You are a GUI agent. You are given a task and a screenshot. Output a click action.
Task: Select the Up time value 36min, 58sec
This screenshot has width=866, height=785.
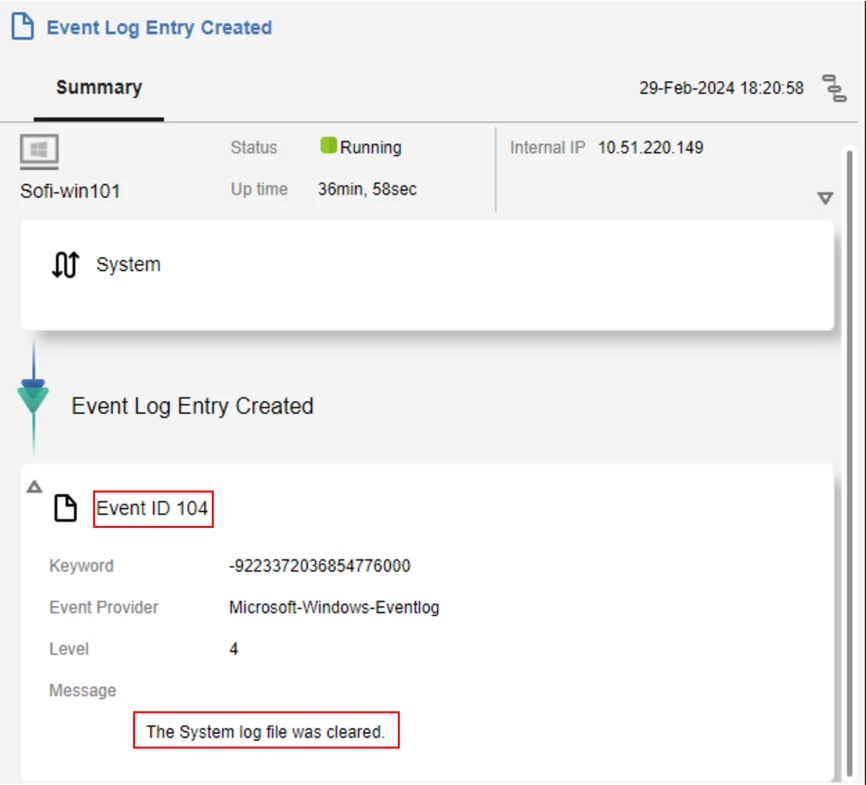point(367,189)
